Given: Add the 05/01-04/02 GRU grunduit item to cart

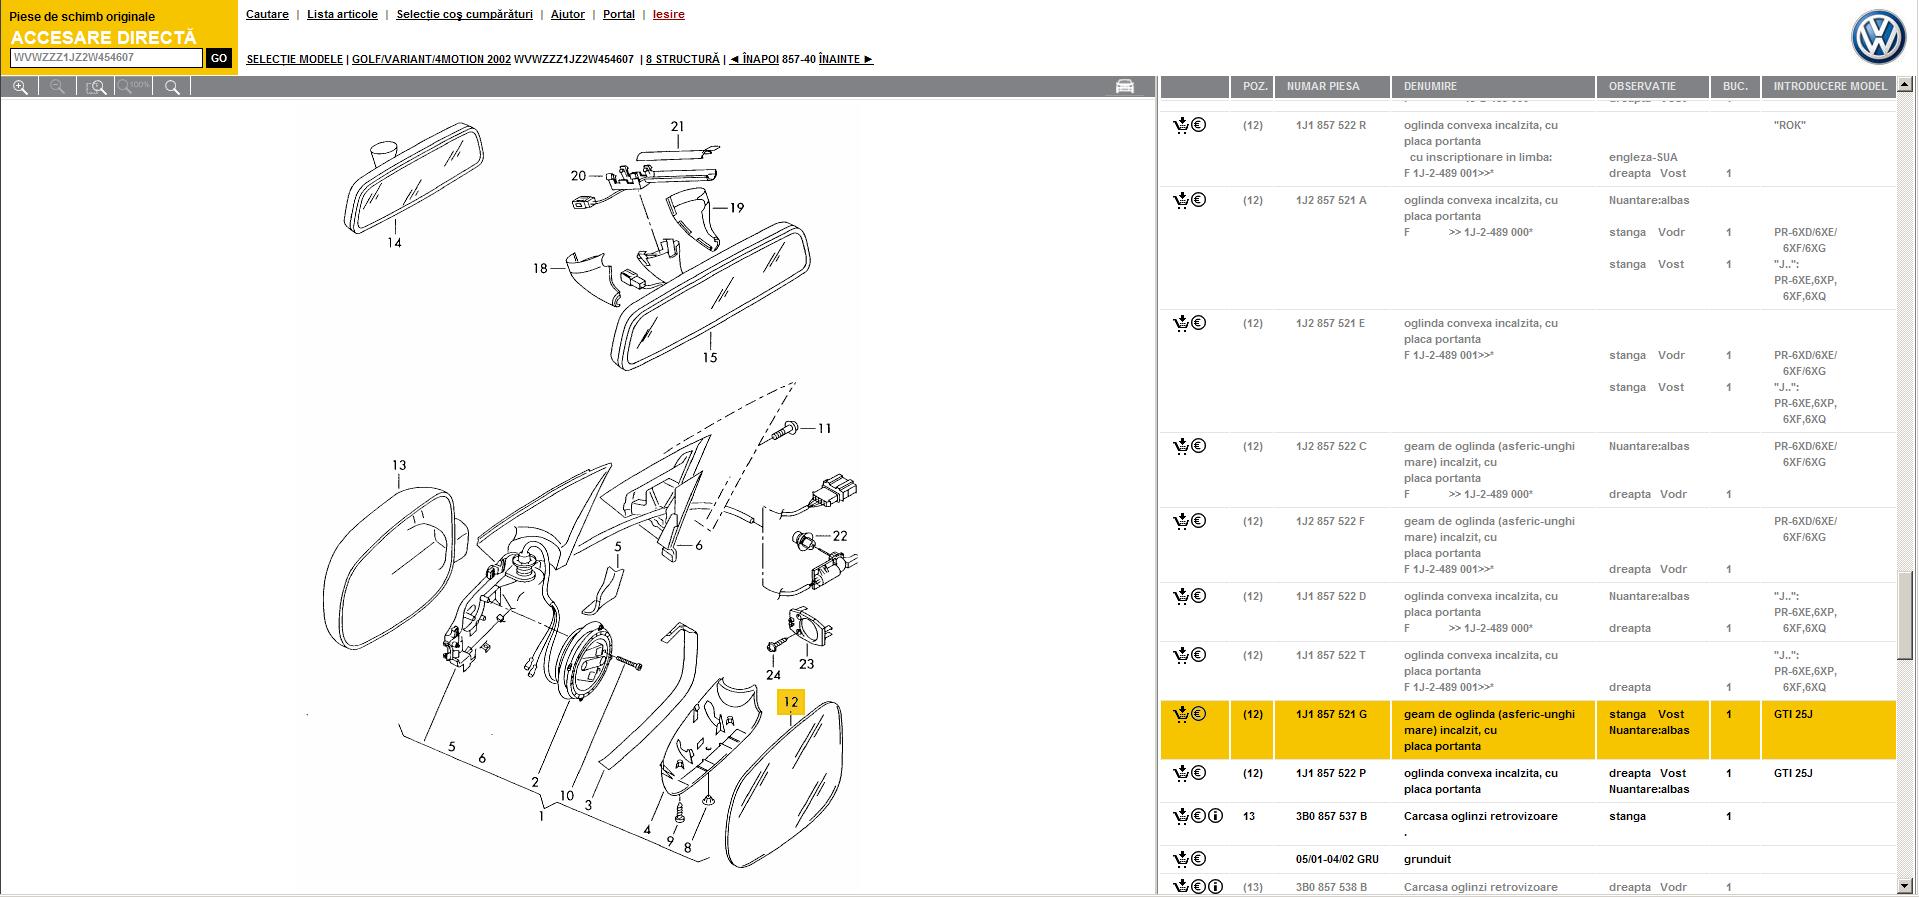Looking at the screenshot, I should tap(1181, 859).
